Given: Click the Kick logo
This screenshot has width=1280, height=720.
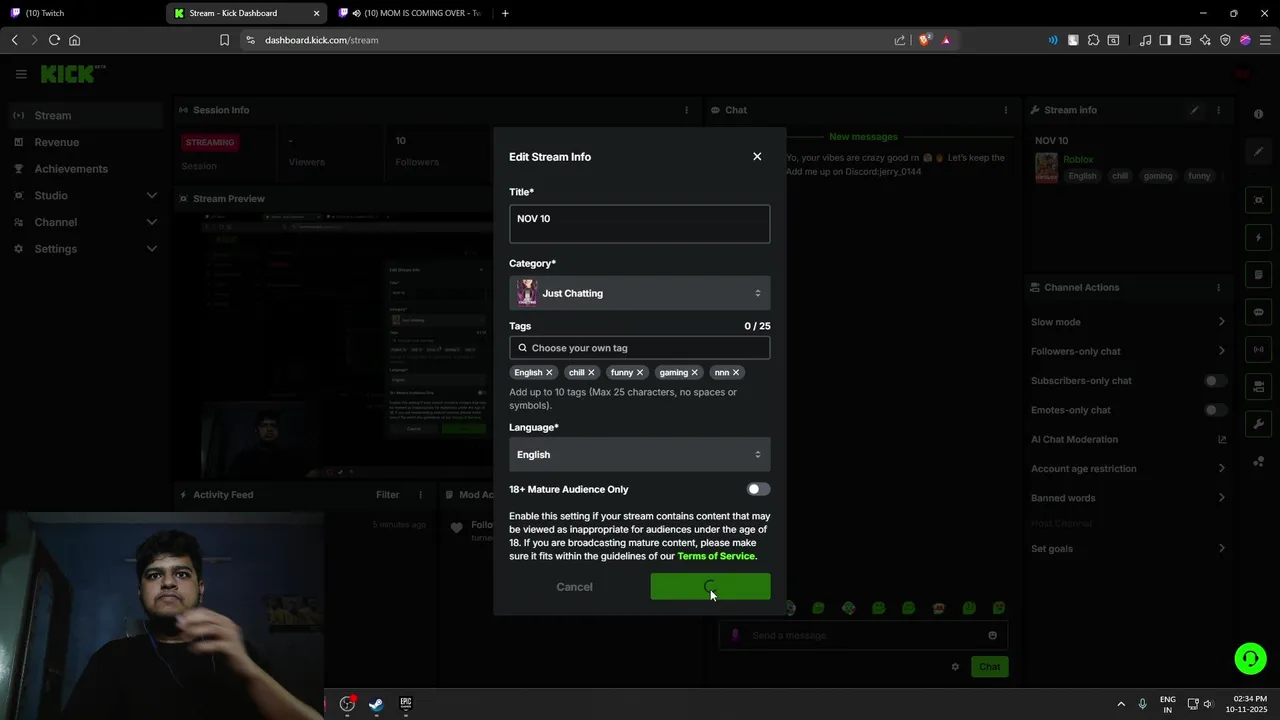Looking at the screenshot, I should 68,74.
